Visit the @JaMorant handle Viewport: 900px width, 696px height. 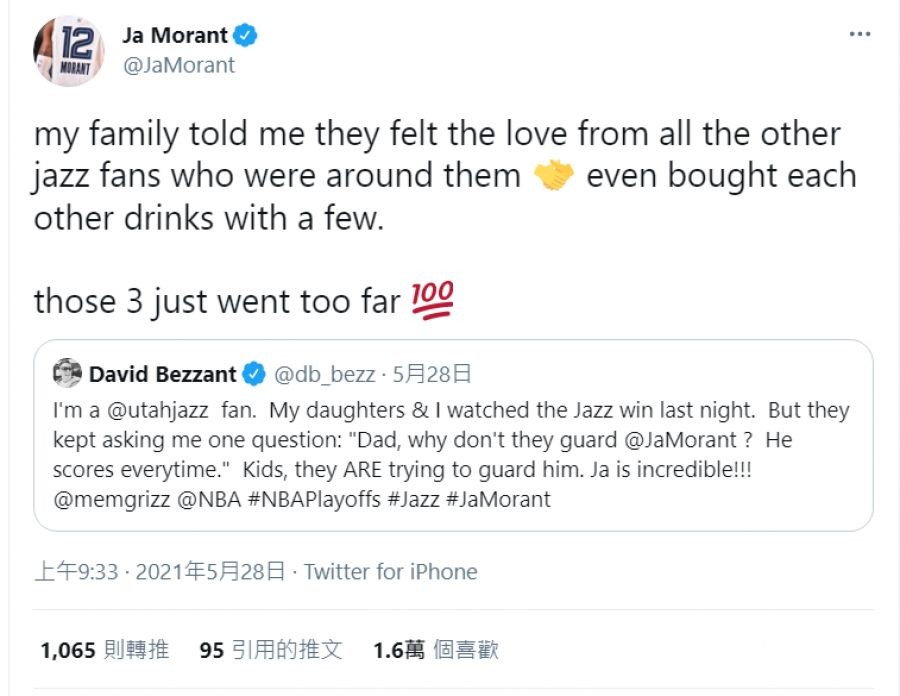tap(179, 65)
